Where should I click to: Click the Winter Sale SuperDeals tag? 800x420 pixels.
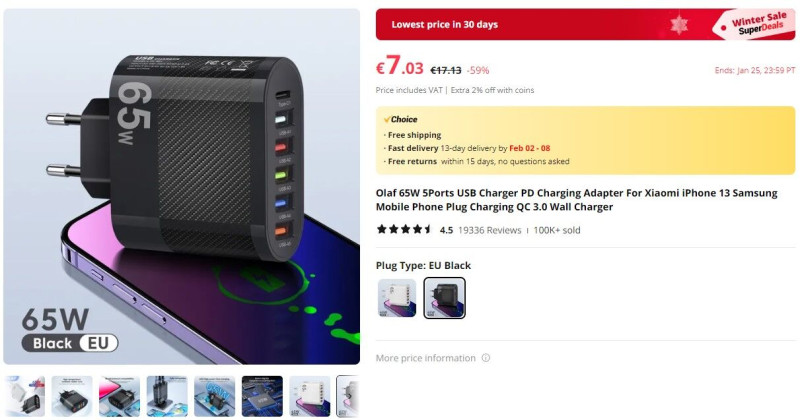pos(756,24)
